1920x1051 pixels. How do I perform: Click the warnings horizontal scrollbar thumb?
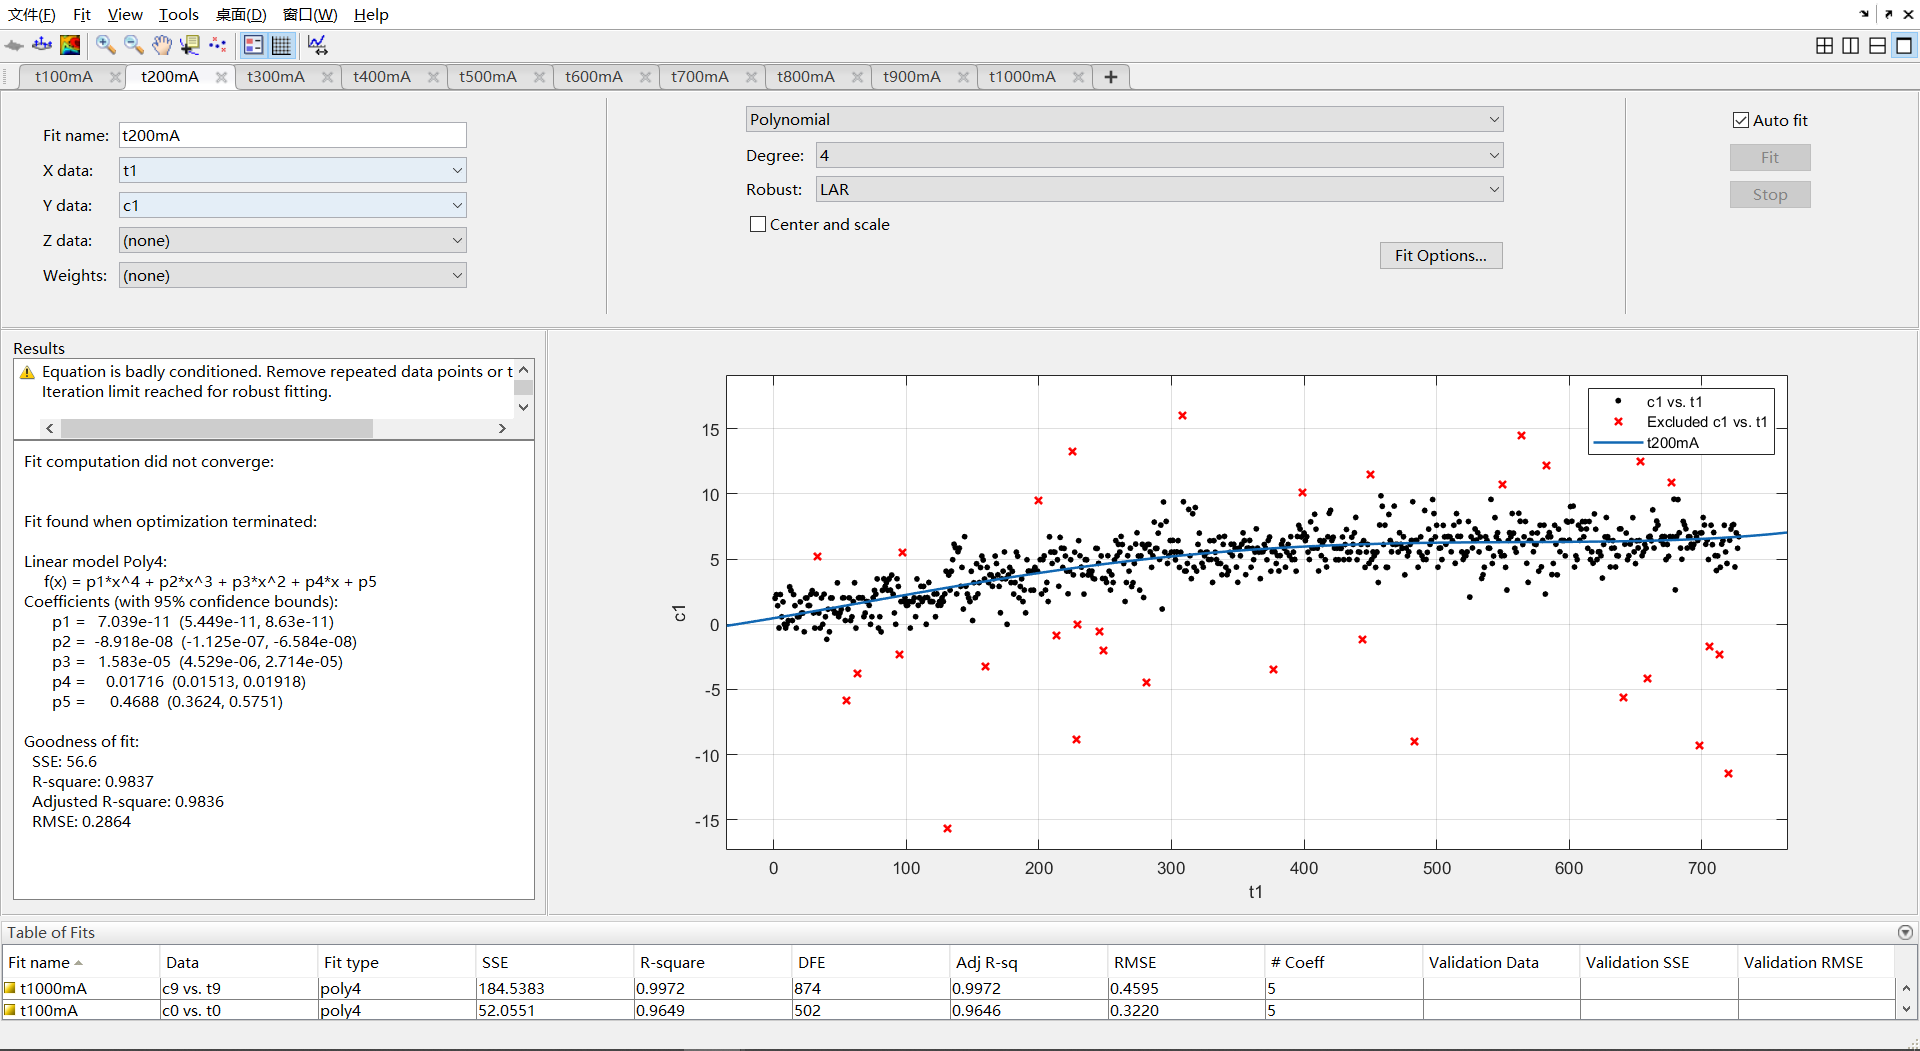(217, 428)
